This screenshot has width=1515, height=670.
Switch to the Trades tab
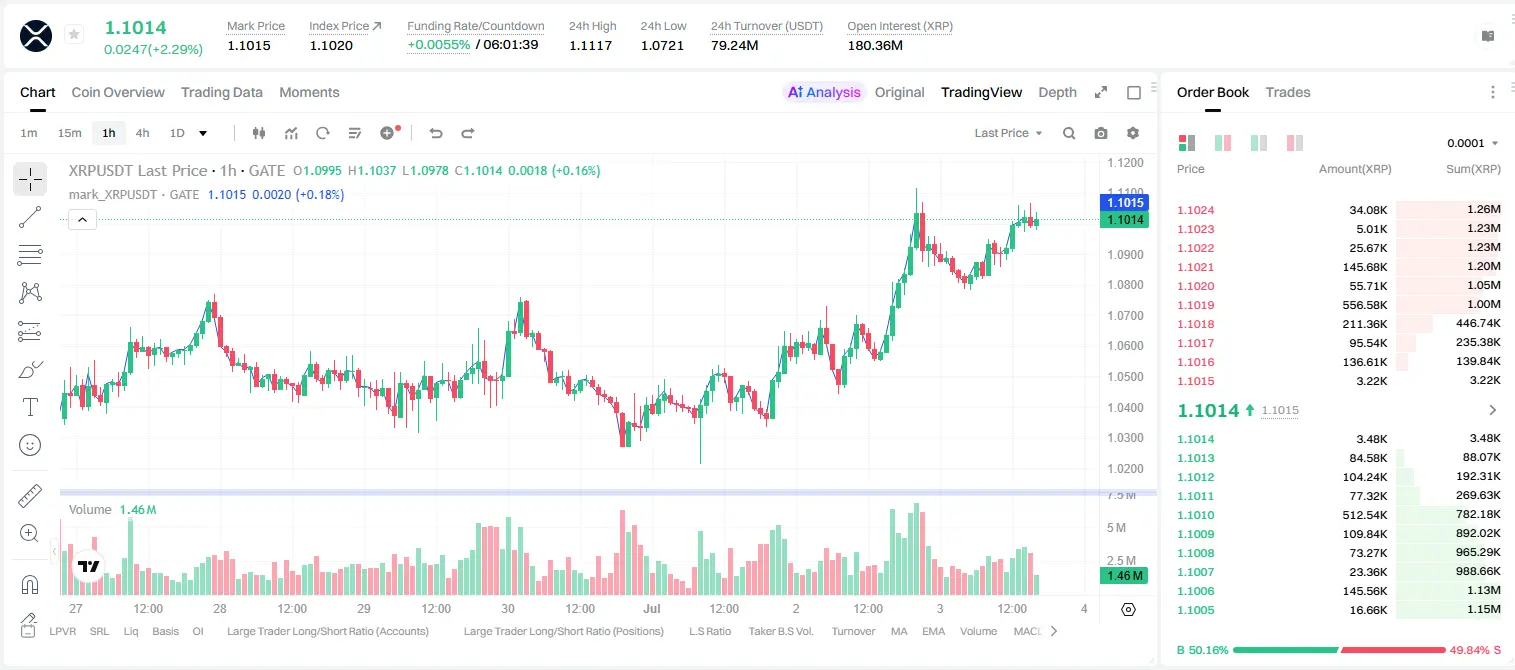[1287, 92]
